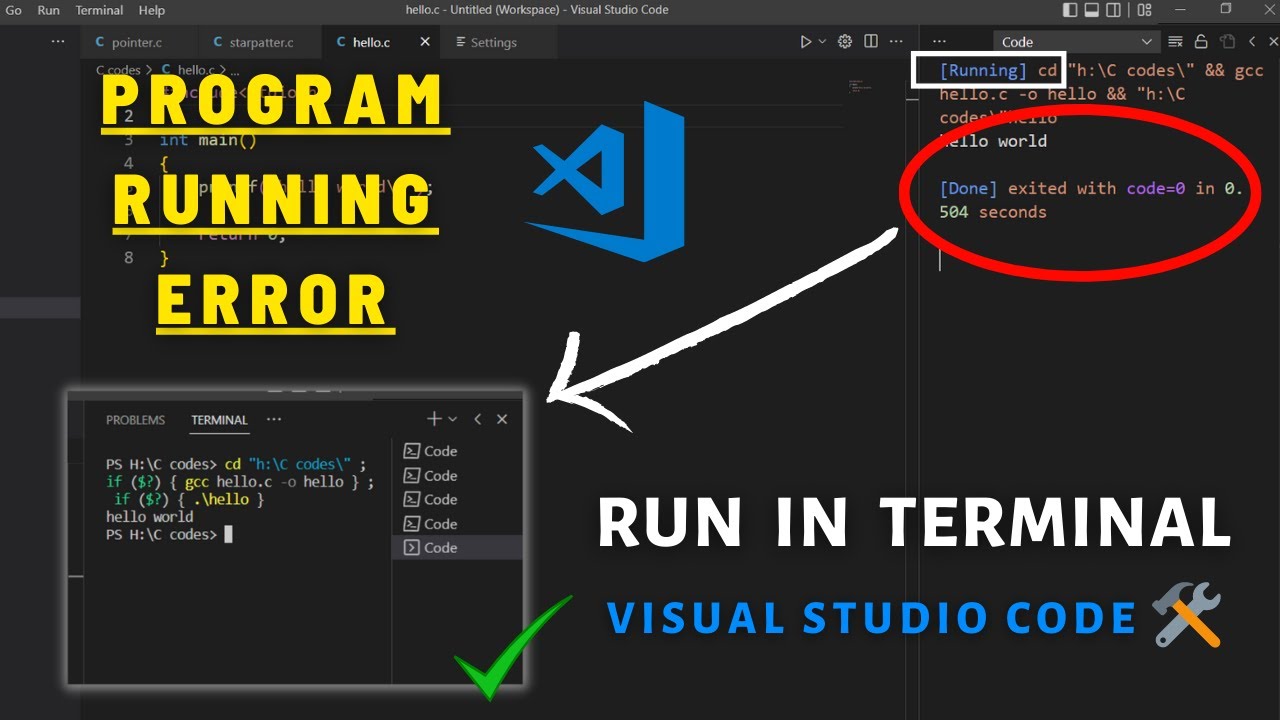Toggle the output scroll lock icon
The width and height of the screenshot is (1280, 720).
[x=1201, y=42]
